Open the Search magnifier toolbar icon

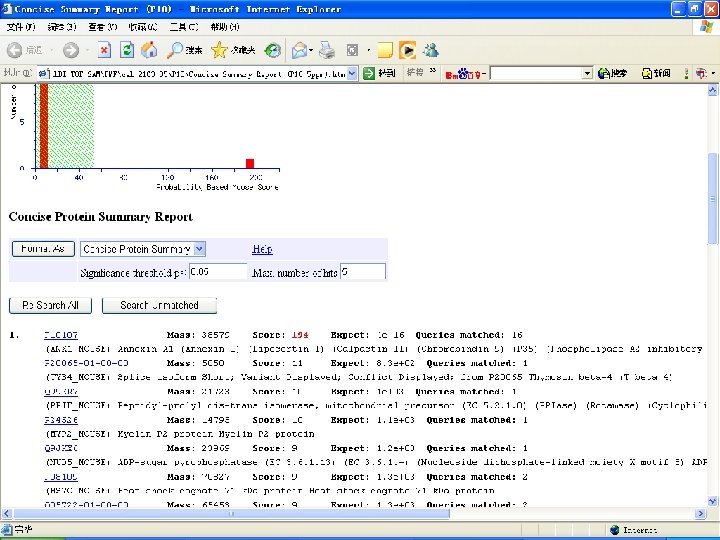point(176,50)
